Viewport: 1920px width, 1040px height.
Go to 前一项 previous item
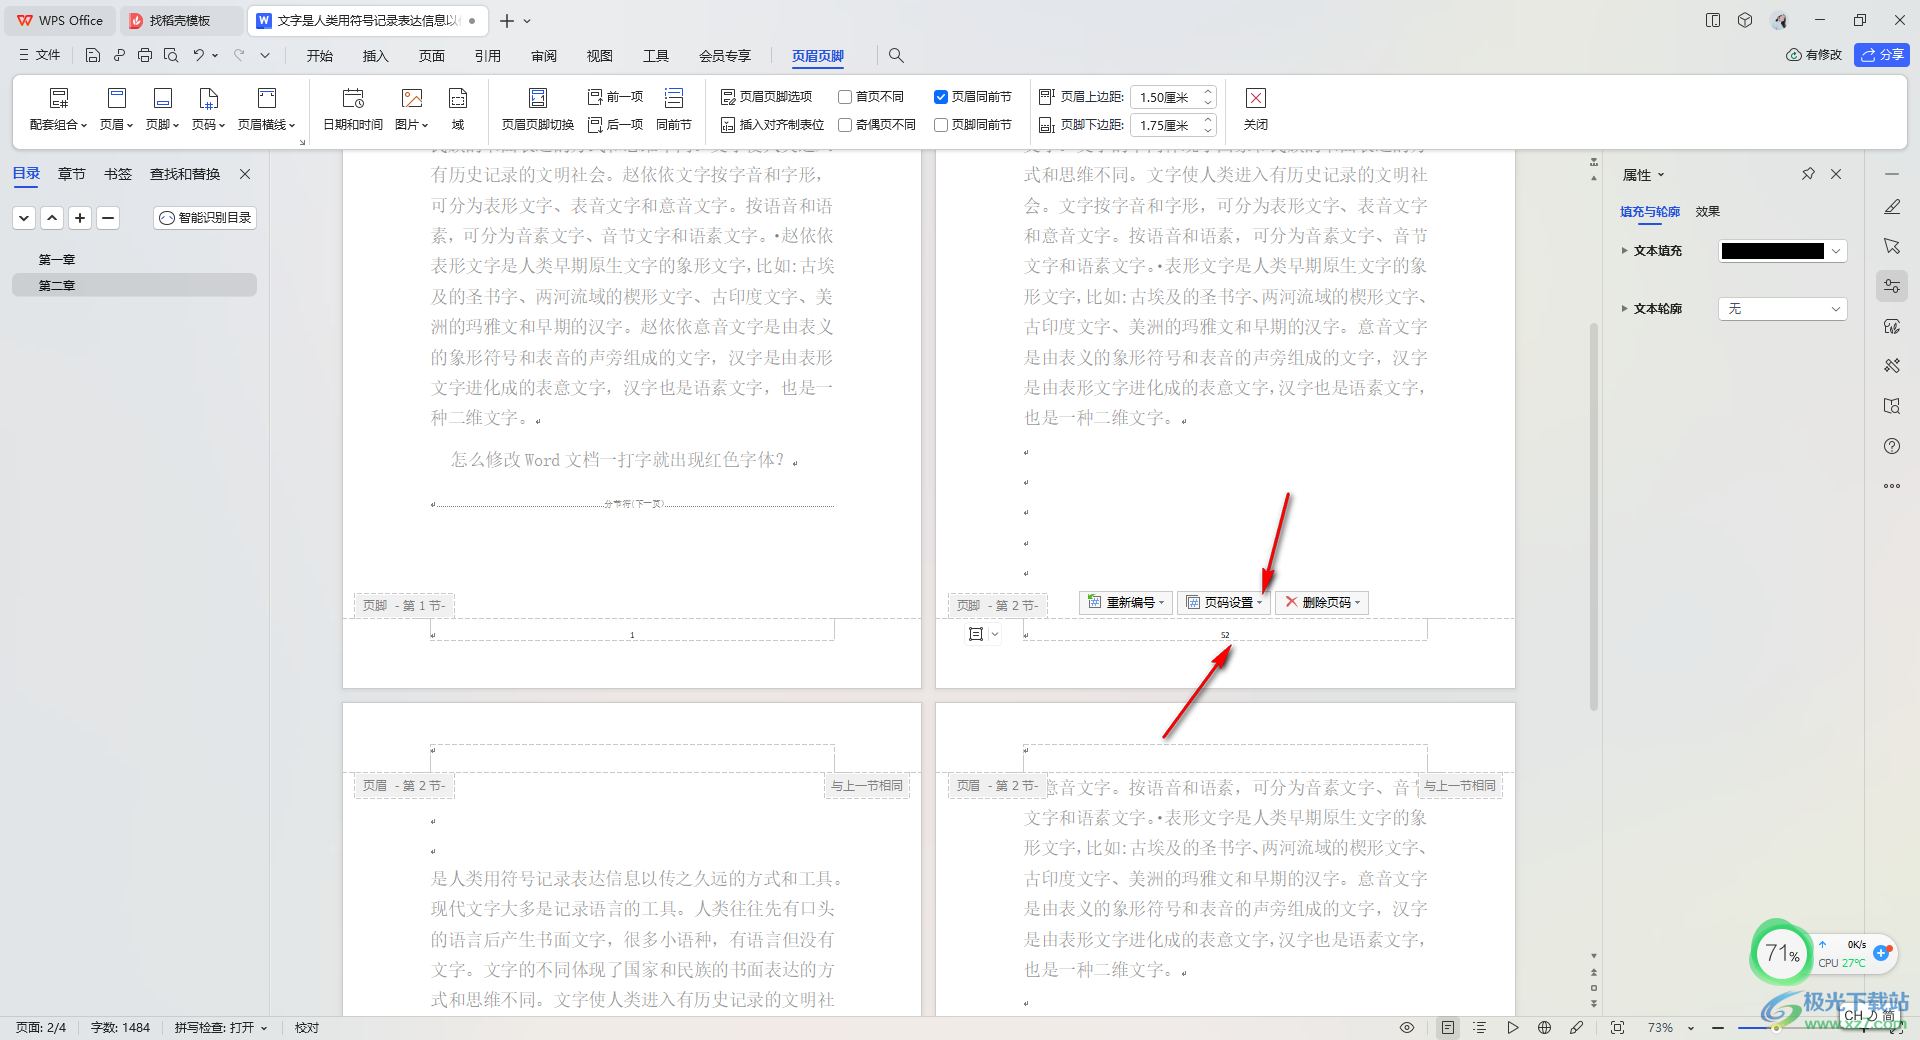click(615, 97)
